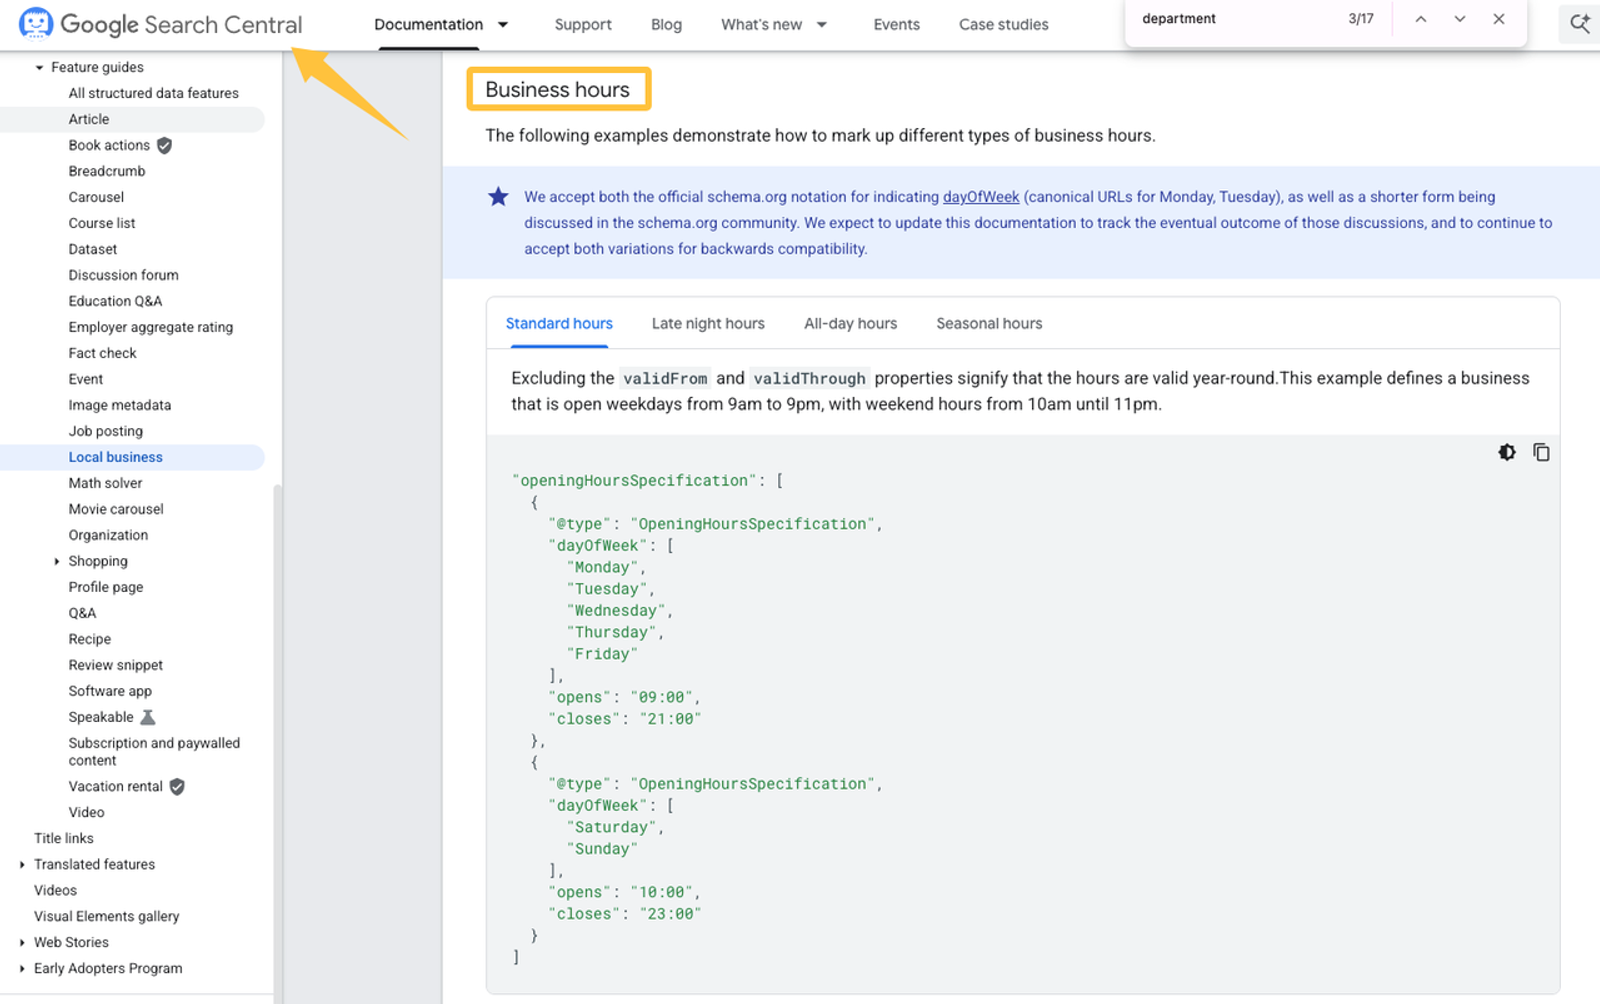Open the Carousel guide
Screen dimensions: 1600x1004
[x=96, y=197]
